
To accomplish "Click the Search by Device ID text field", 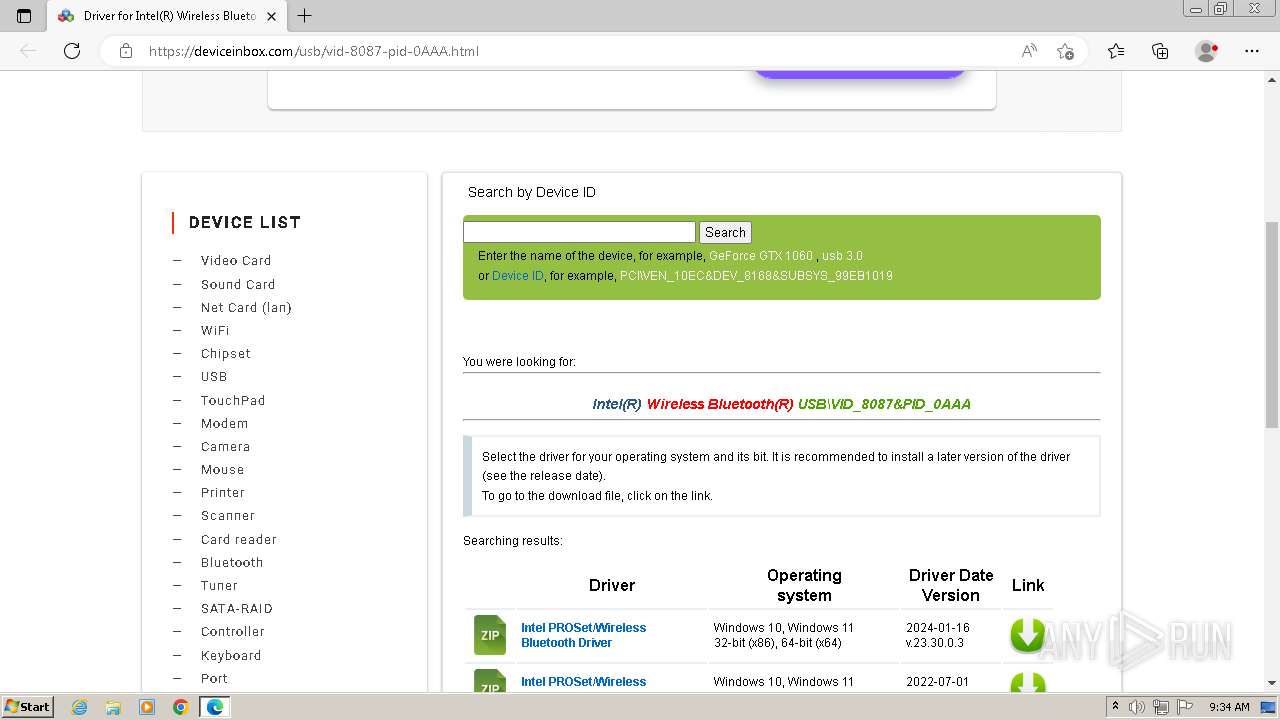I will click(x=579, y=232).
